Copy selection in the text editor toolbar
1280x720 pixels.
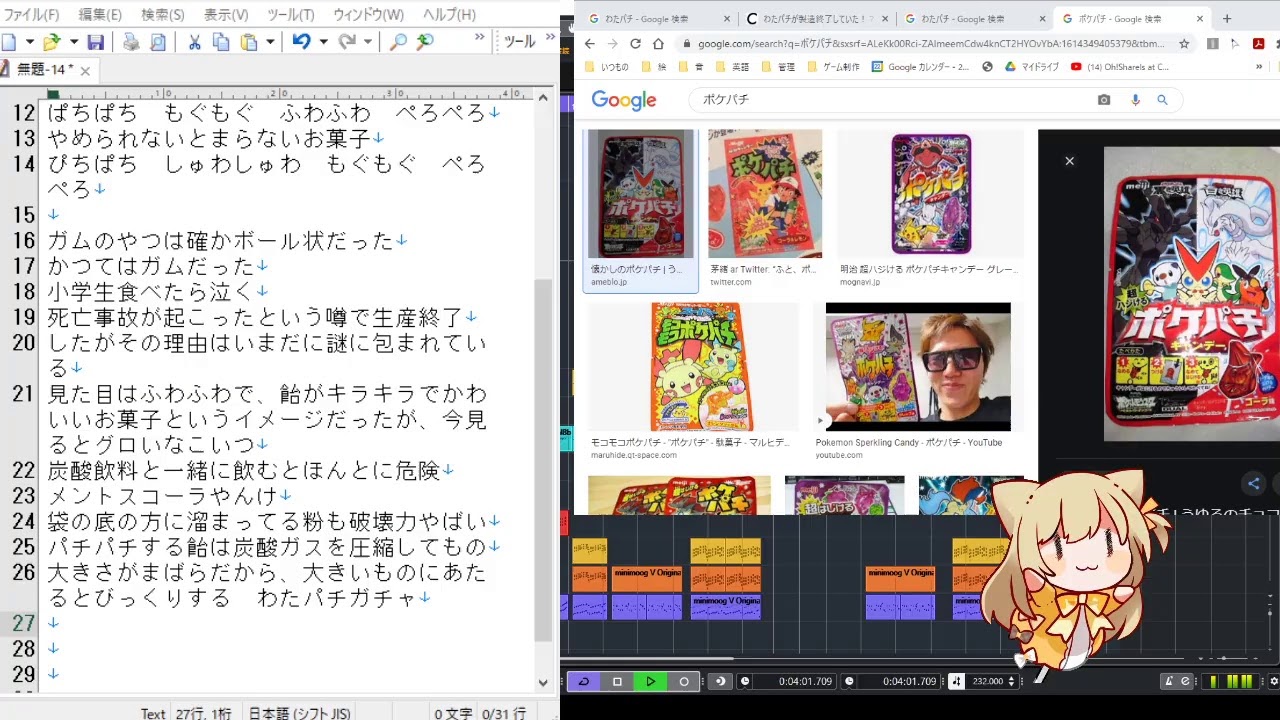[x=221, y=41]
